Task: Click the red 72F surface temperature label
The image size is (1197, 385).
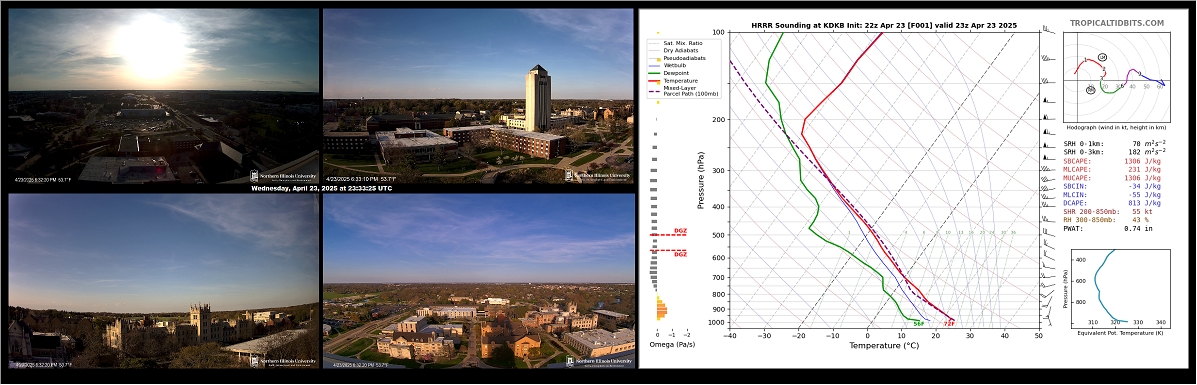Action: pyautogui.click(x=949, y=324)
